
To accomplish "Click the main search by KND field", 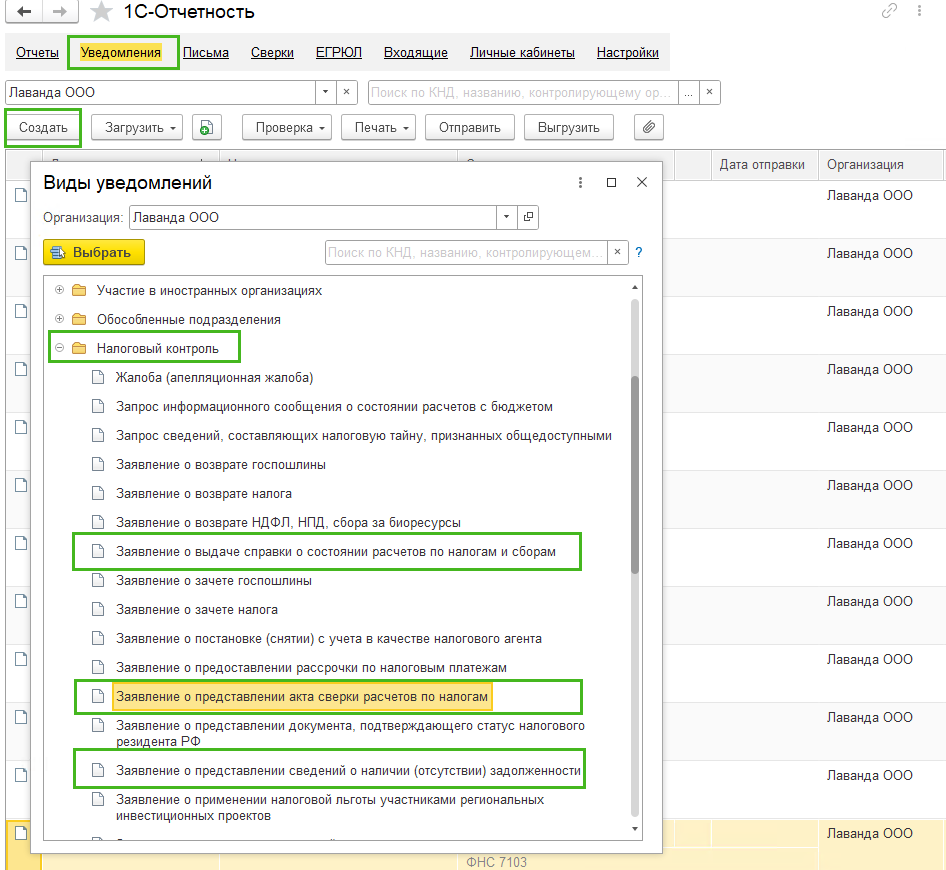I will pos(522,92).
